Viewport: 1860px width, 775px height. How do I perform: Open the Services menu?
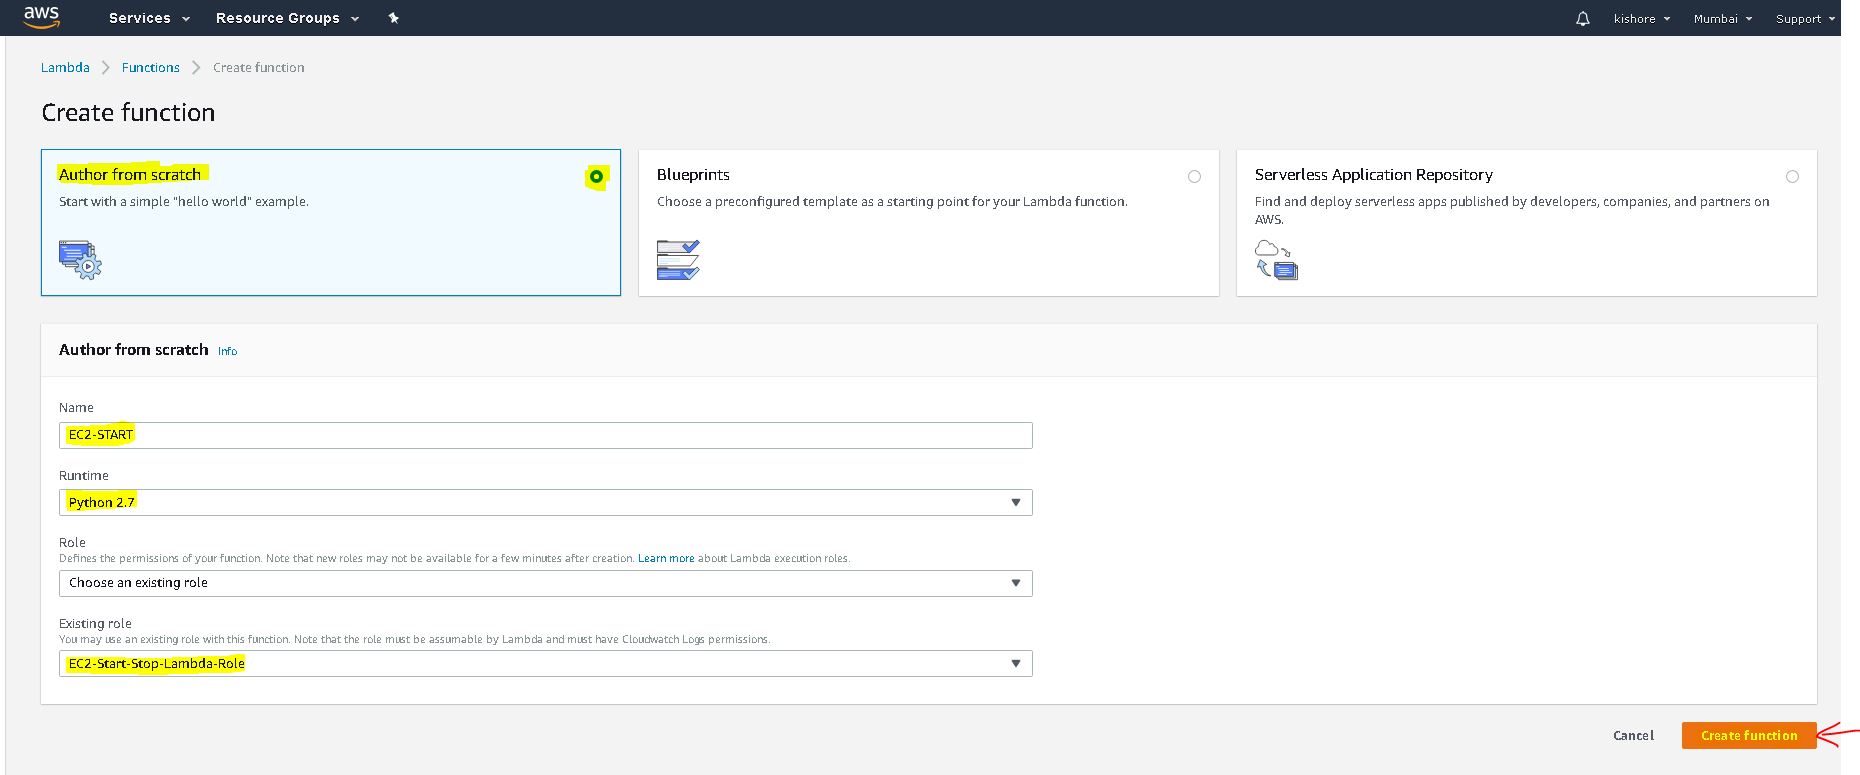(x=147, y=18)
